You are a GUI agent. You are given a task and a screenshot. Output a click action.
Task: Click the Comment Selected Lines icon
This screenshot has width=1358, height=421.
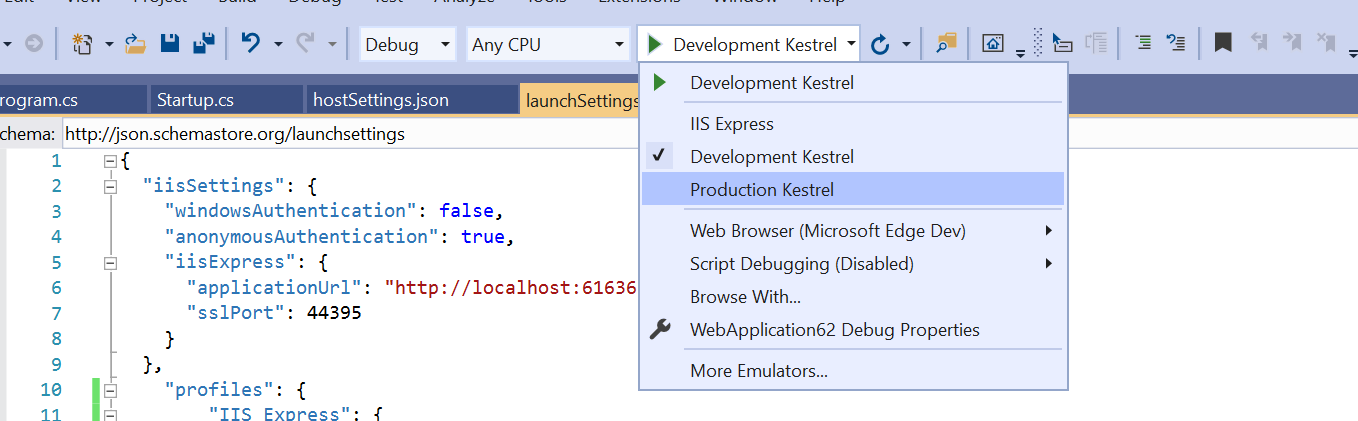click(x=1143, y=44)
